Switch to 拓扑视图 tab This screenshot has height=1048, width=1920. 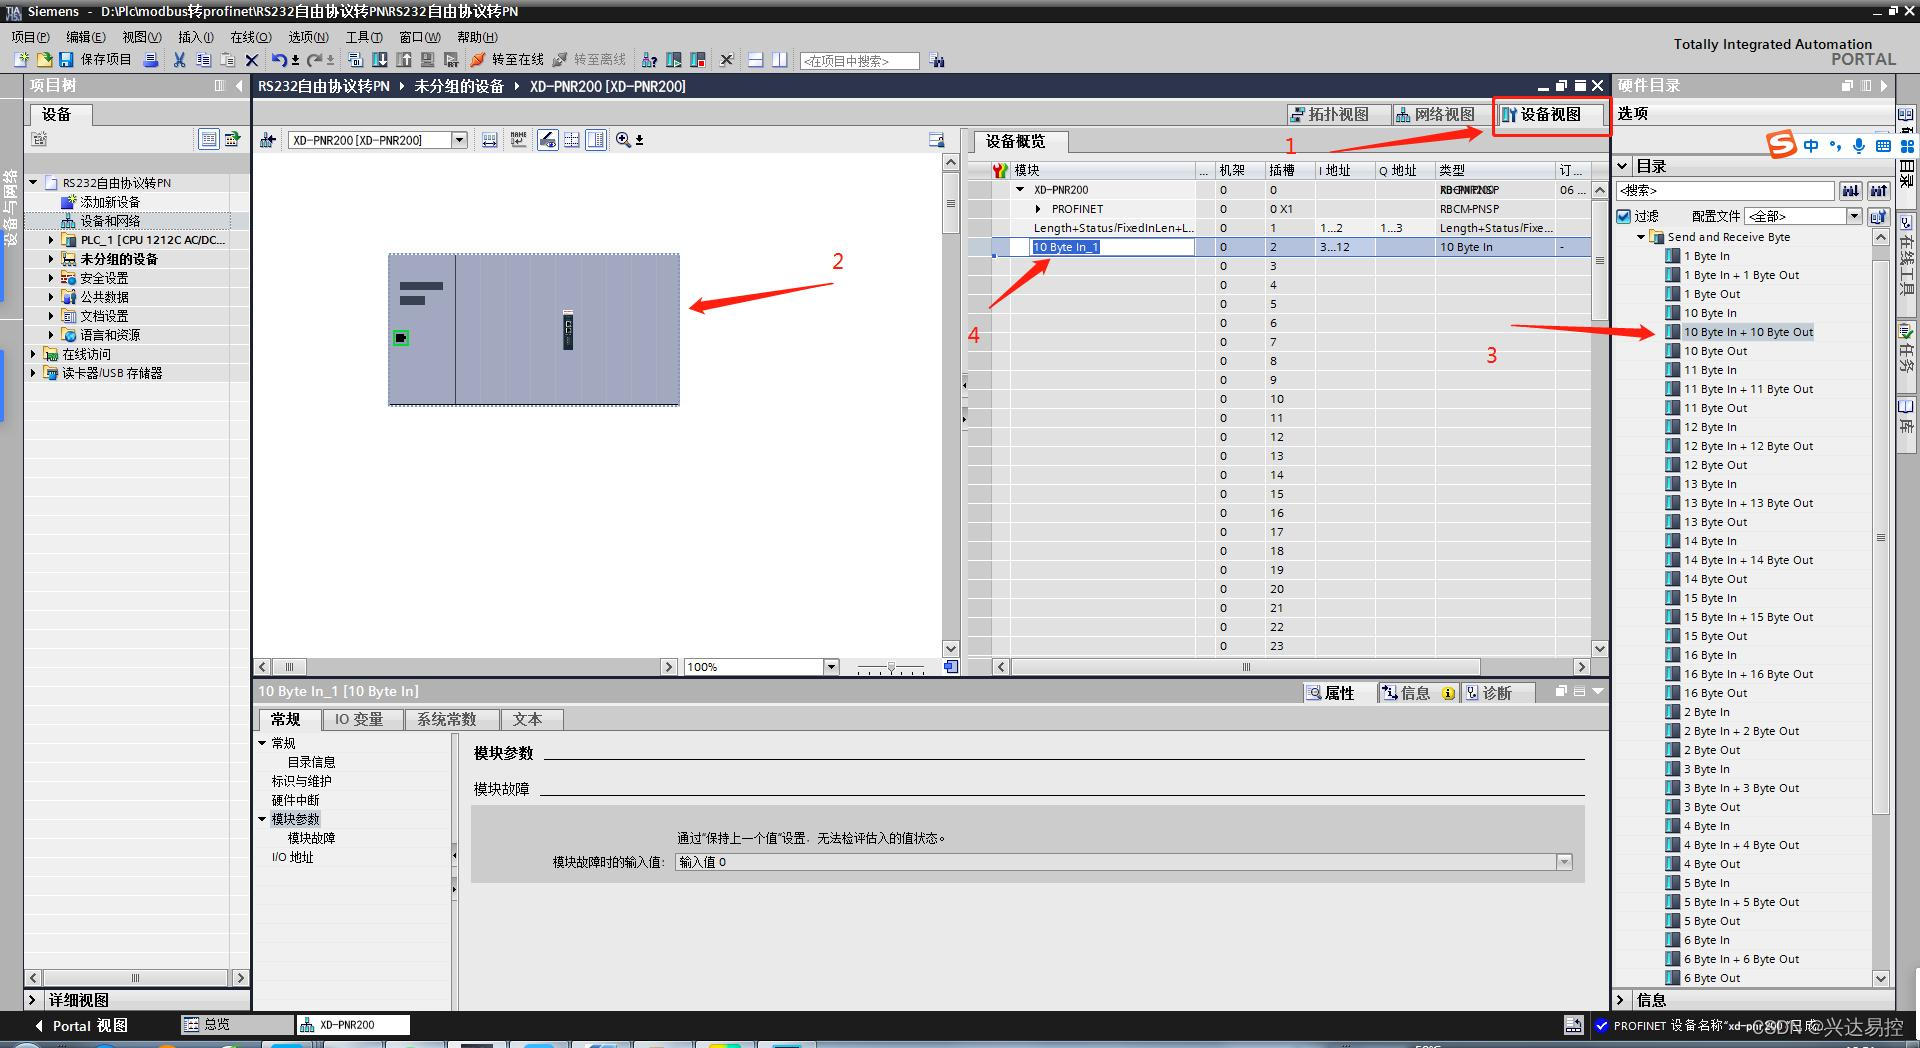(1338, 114)
